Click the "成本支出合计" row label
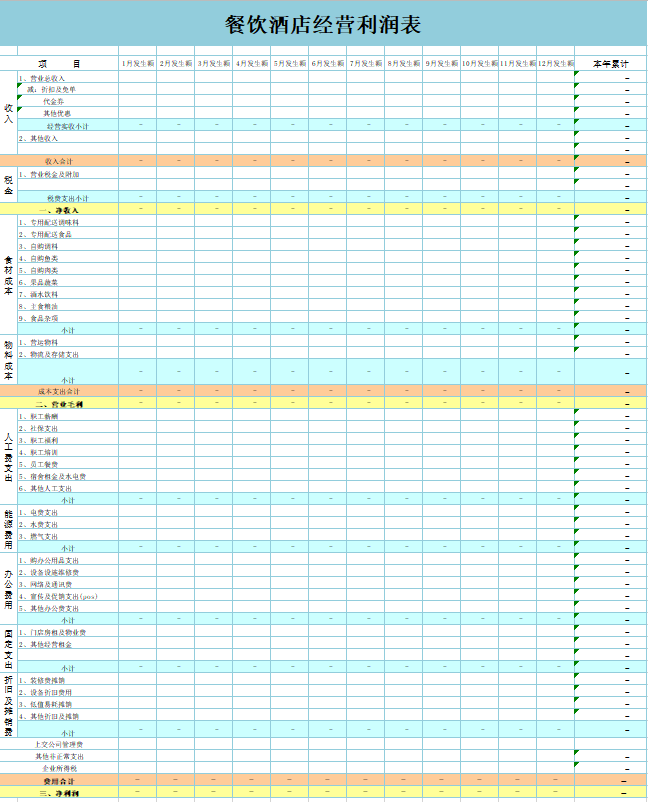The image size is (648, 802). pos(59,392)
